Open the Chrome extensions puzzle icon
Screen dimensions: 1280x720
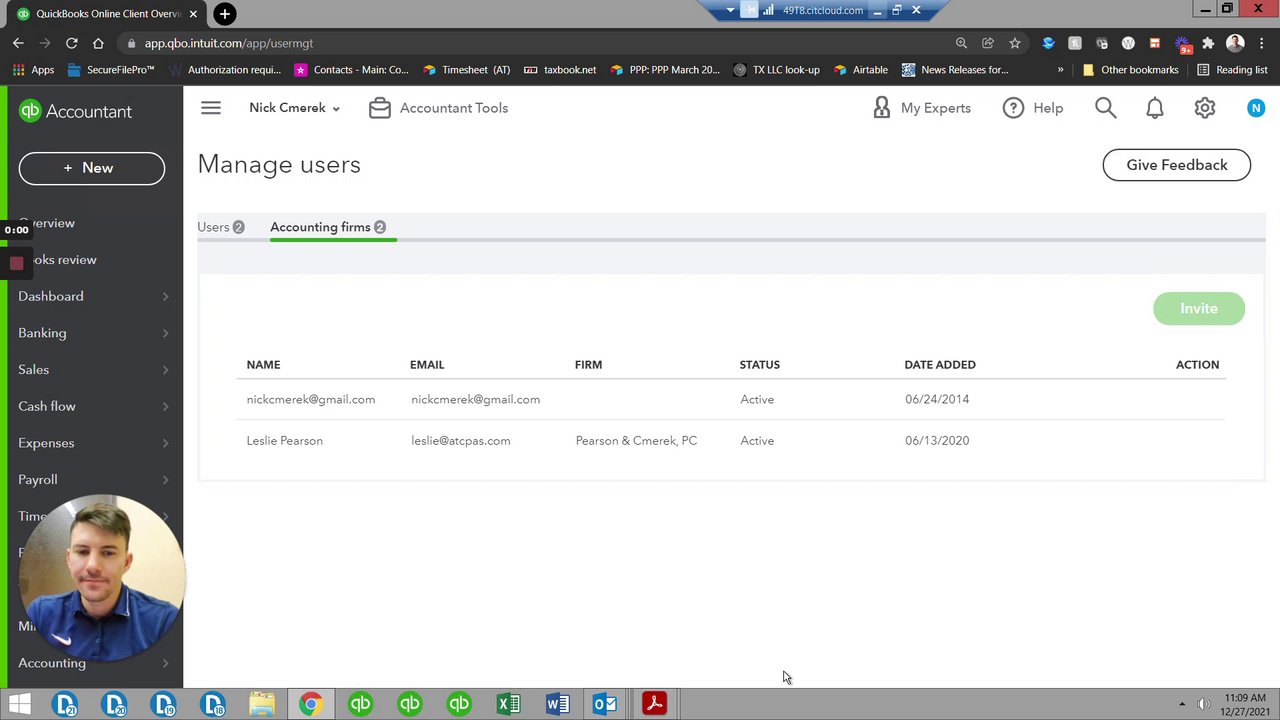tap(1208, 43)
